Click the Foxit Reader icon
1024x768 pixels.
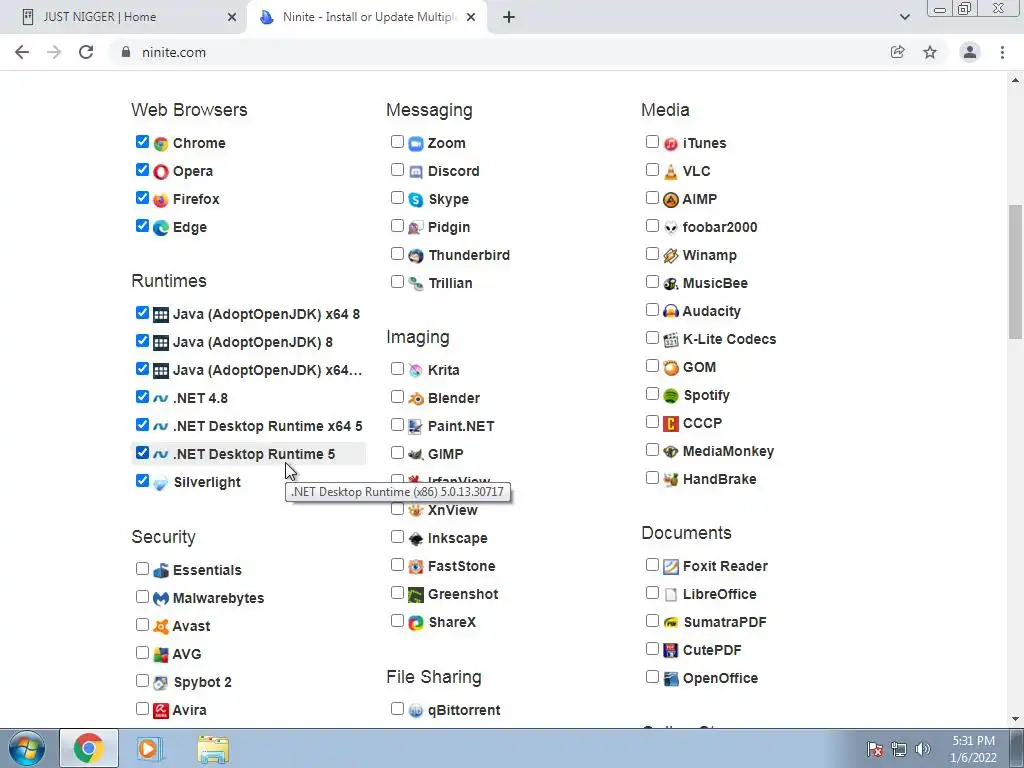pyautogui.click(x=671, y=566)
